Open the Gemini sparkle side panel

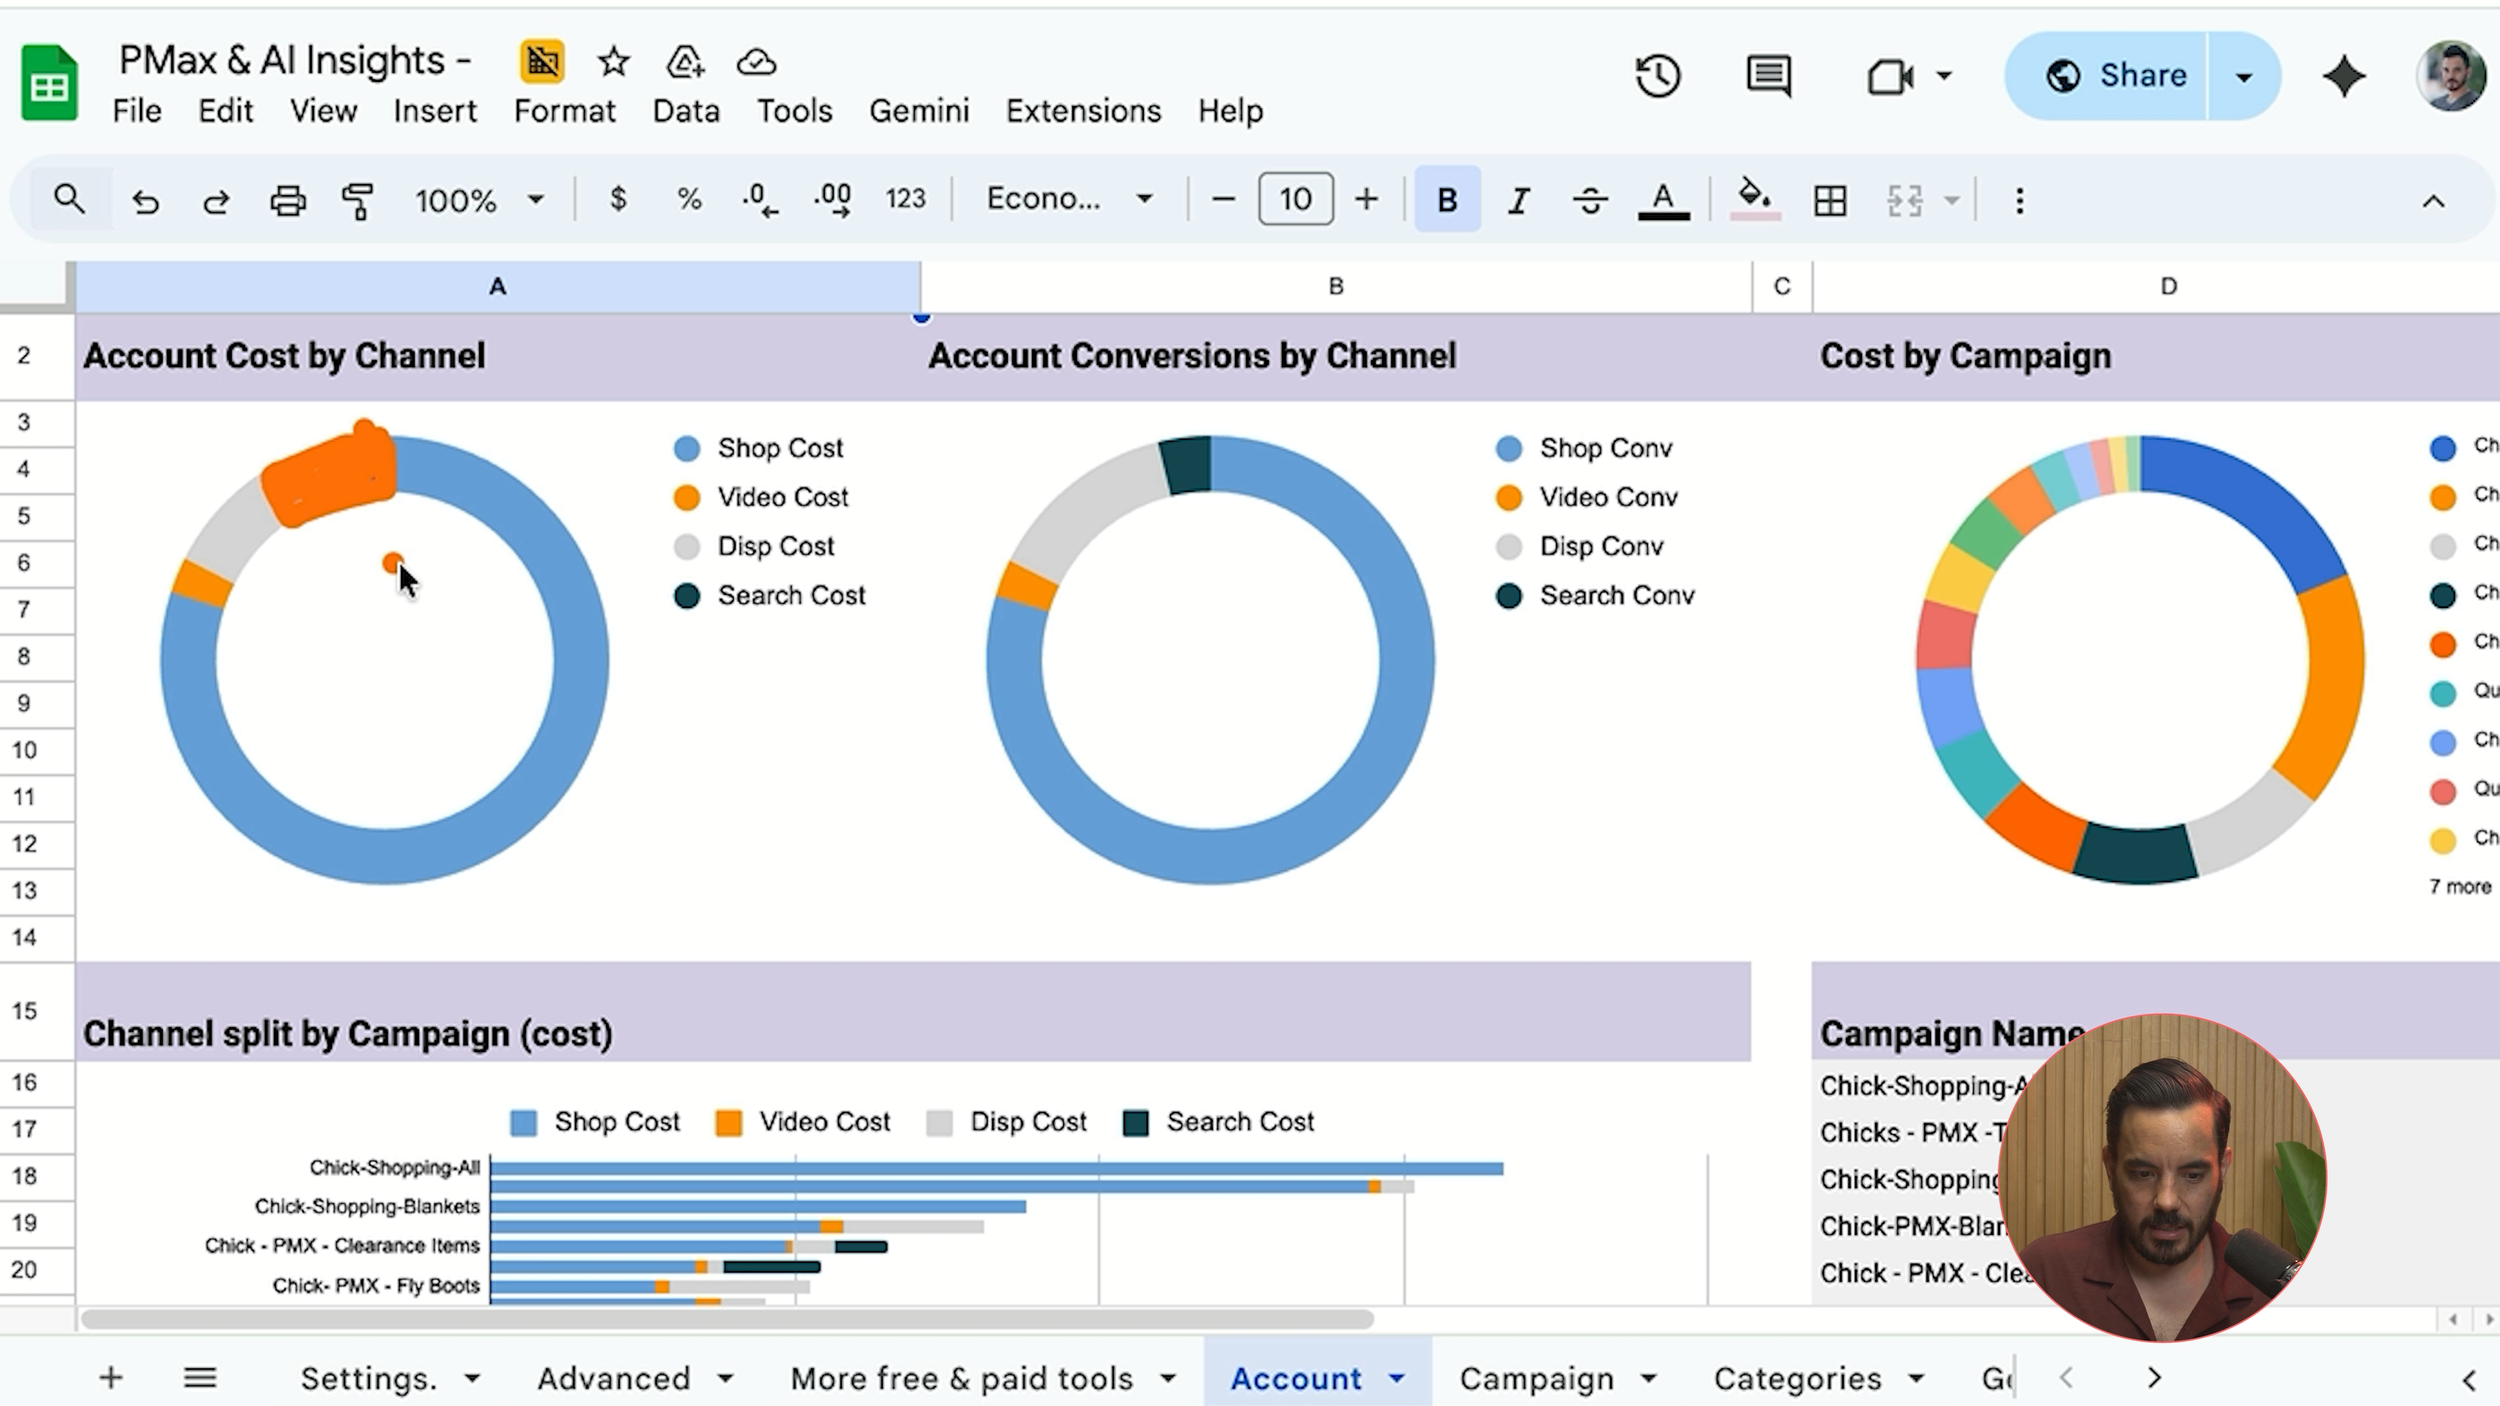(x=2343, y=76)
